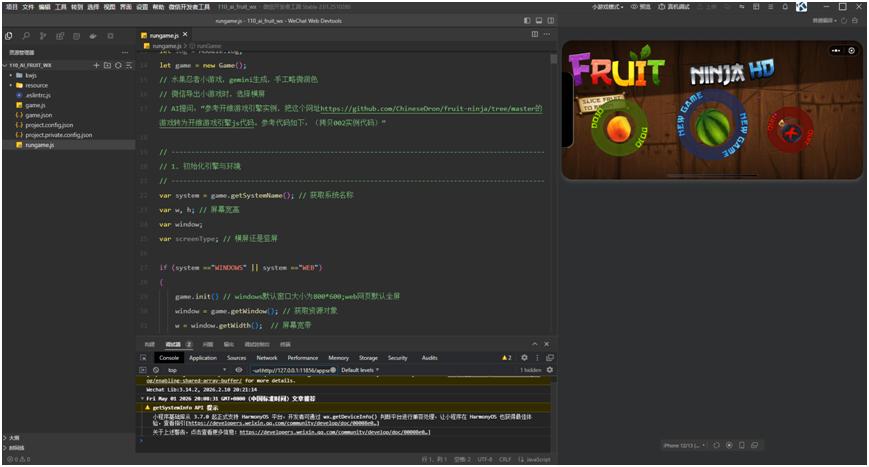
Task: Open the Extensions icon in activity bar
Action: coord(60,36)
